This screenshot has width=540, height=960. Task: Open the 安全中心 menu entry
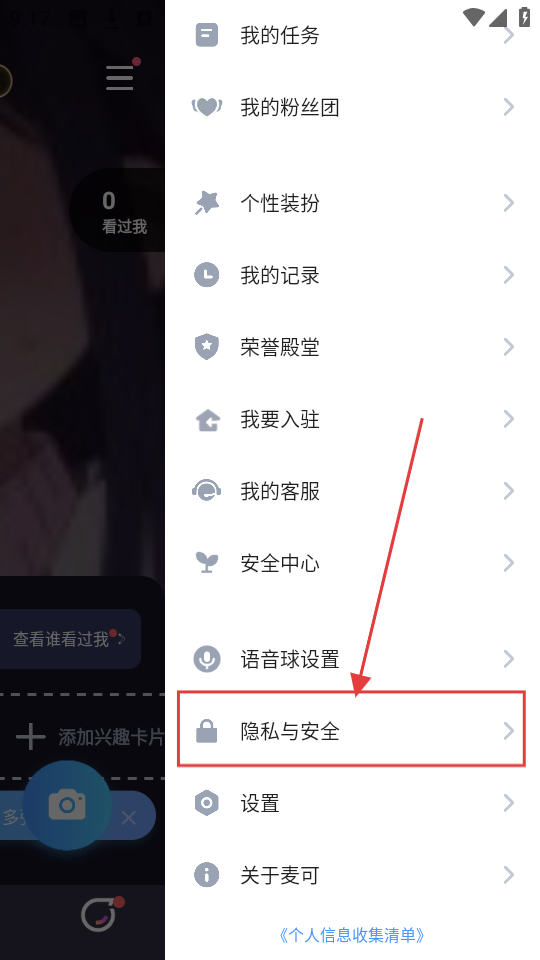click(x=351, y=563)
